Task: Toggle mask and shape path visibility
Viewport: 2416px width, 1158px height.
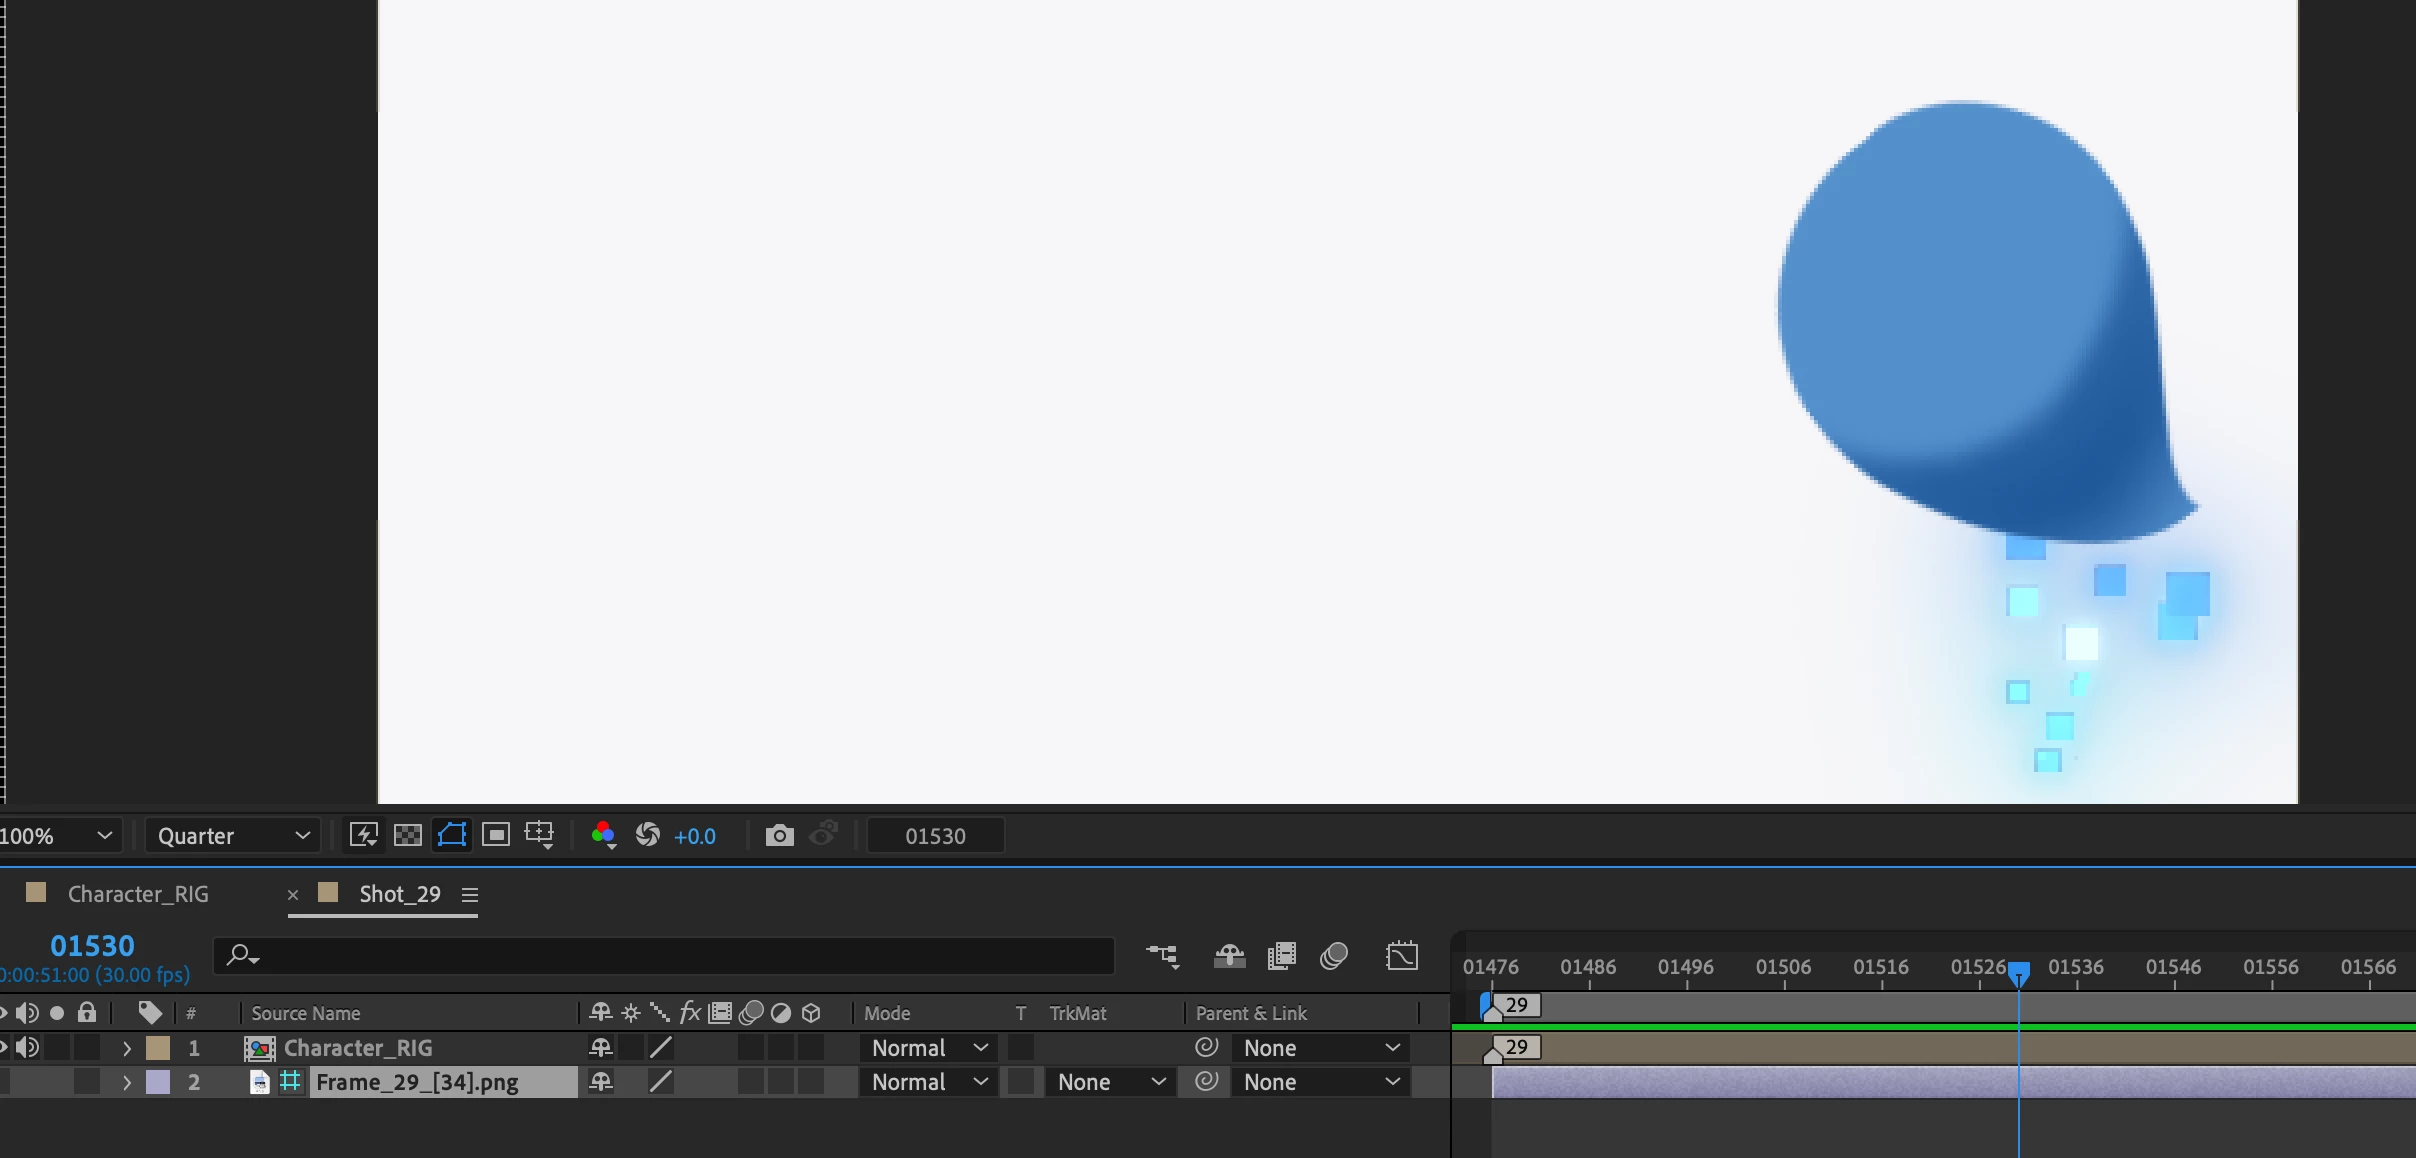Action: point(452,835)
